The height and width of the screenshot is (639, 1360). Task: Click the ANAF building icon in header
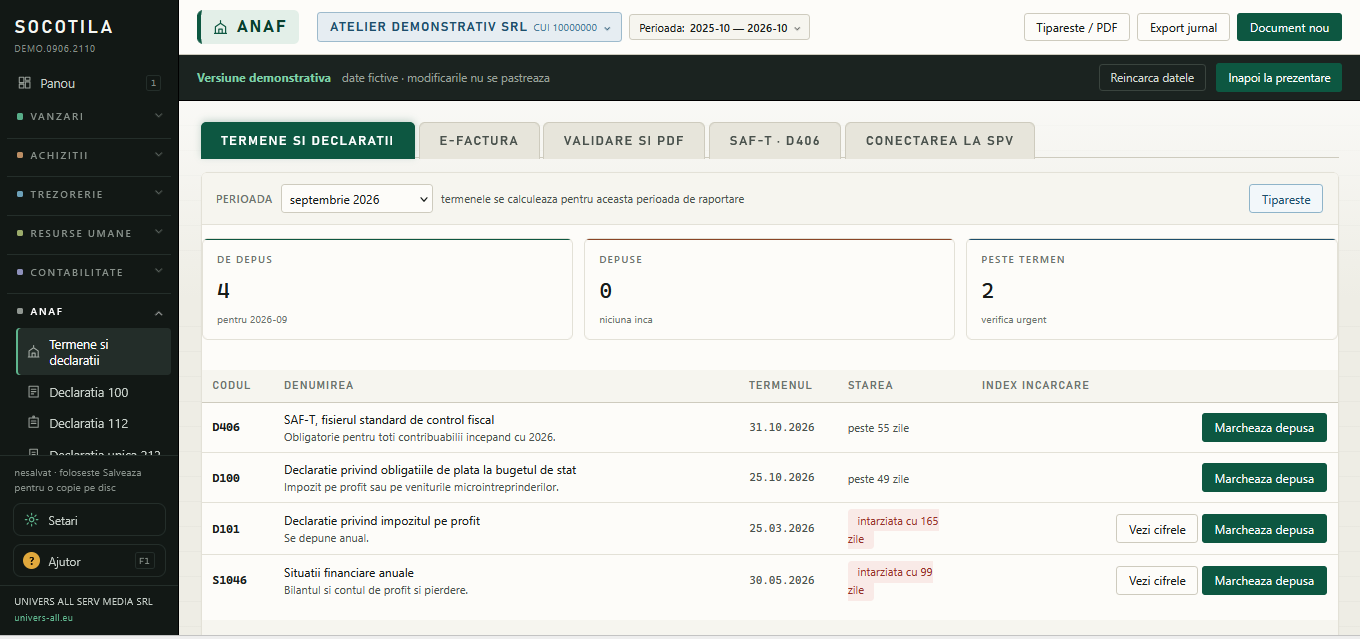[221, 27]
